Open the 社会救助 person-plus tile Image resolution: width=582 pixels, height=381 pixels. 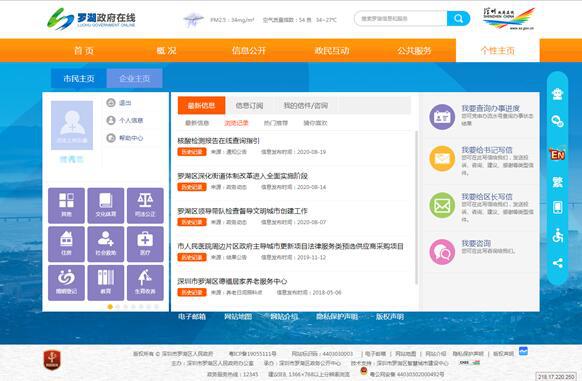click(x=106, y=244)
